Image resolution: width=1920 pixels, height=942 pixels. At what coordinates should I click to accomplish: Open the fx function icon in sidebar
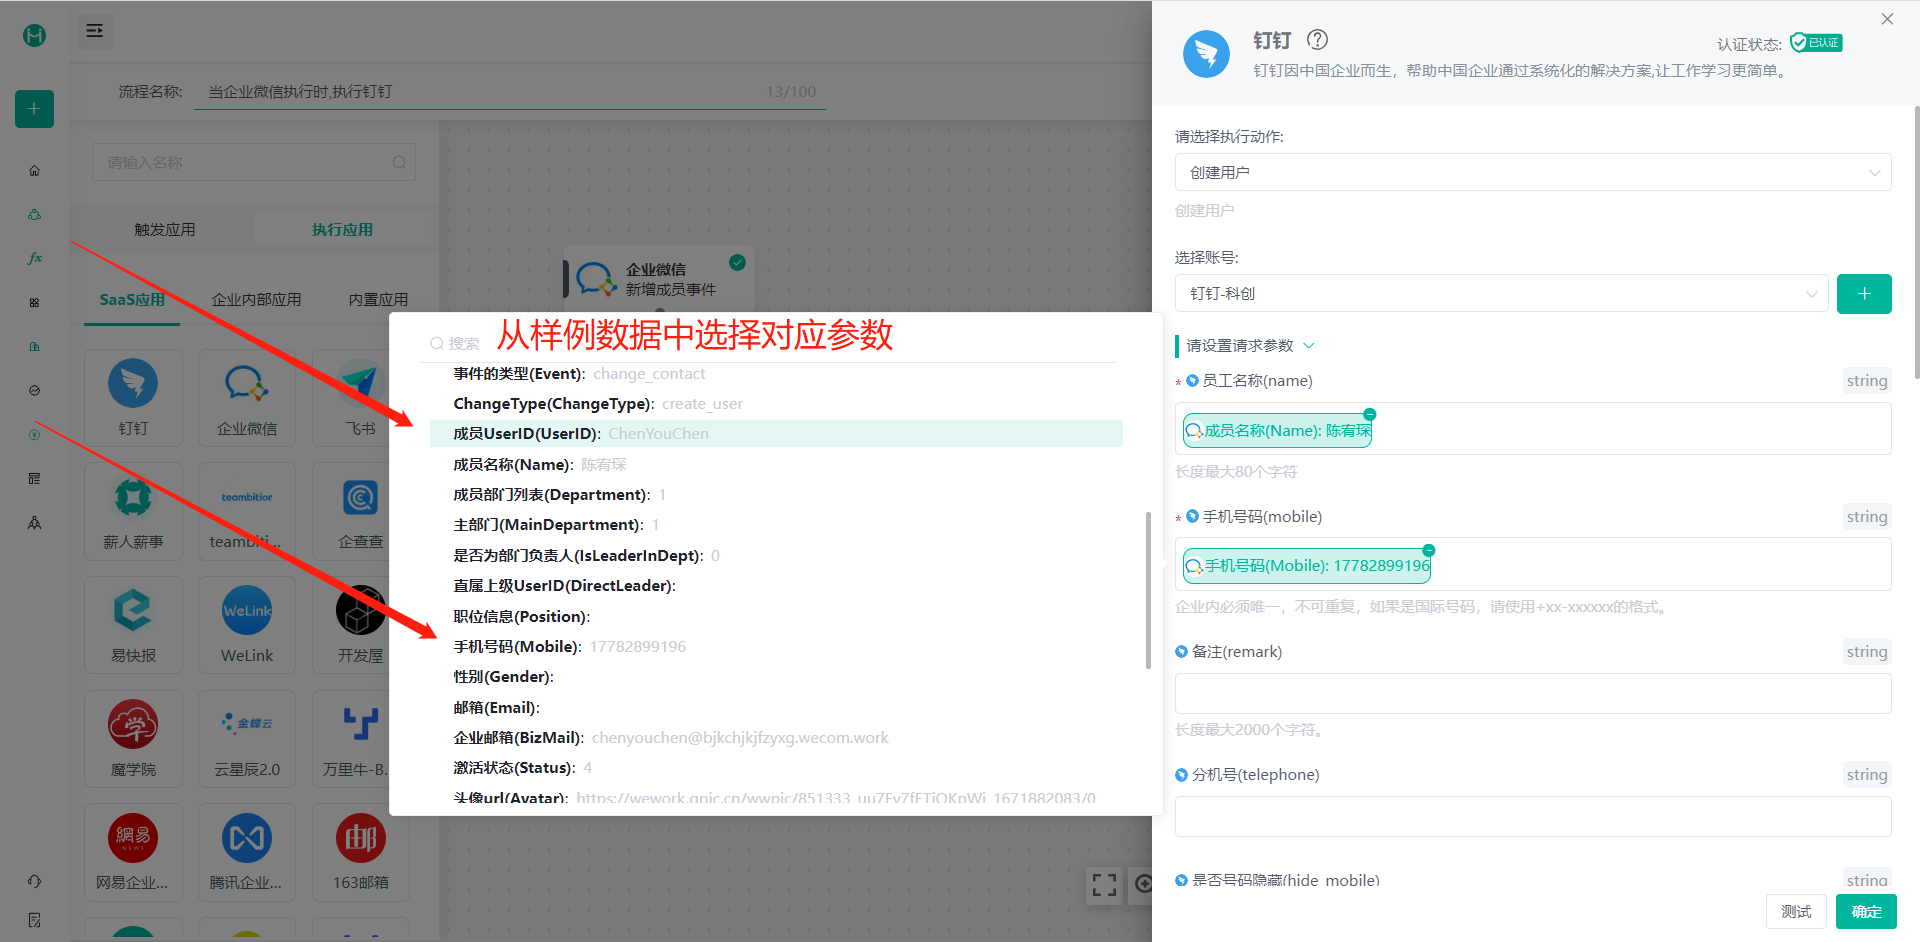pyautogui.click(x=34, y=258)
